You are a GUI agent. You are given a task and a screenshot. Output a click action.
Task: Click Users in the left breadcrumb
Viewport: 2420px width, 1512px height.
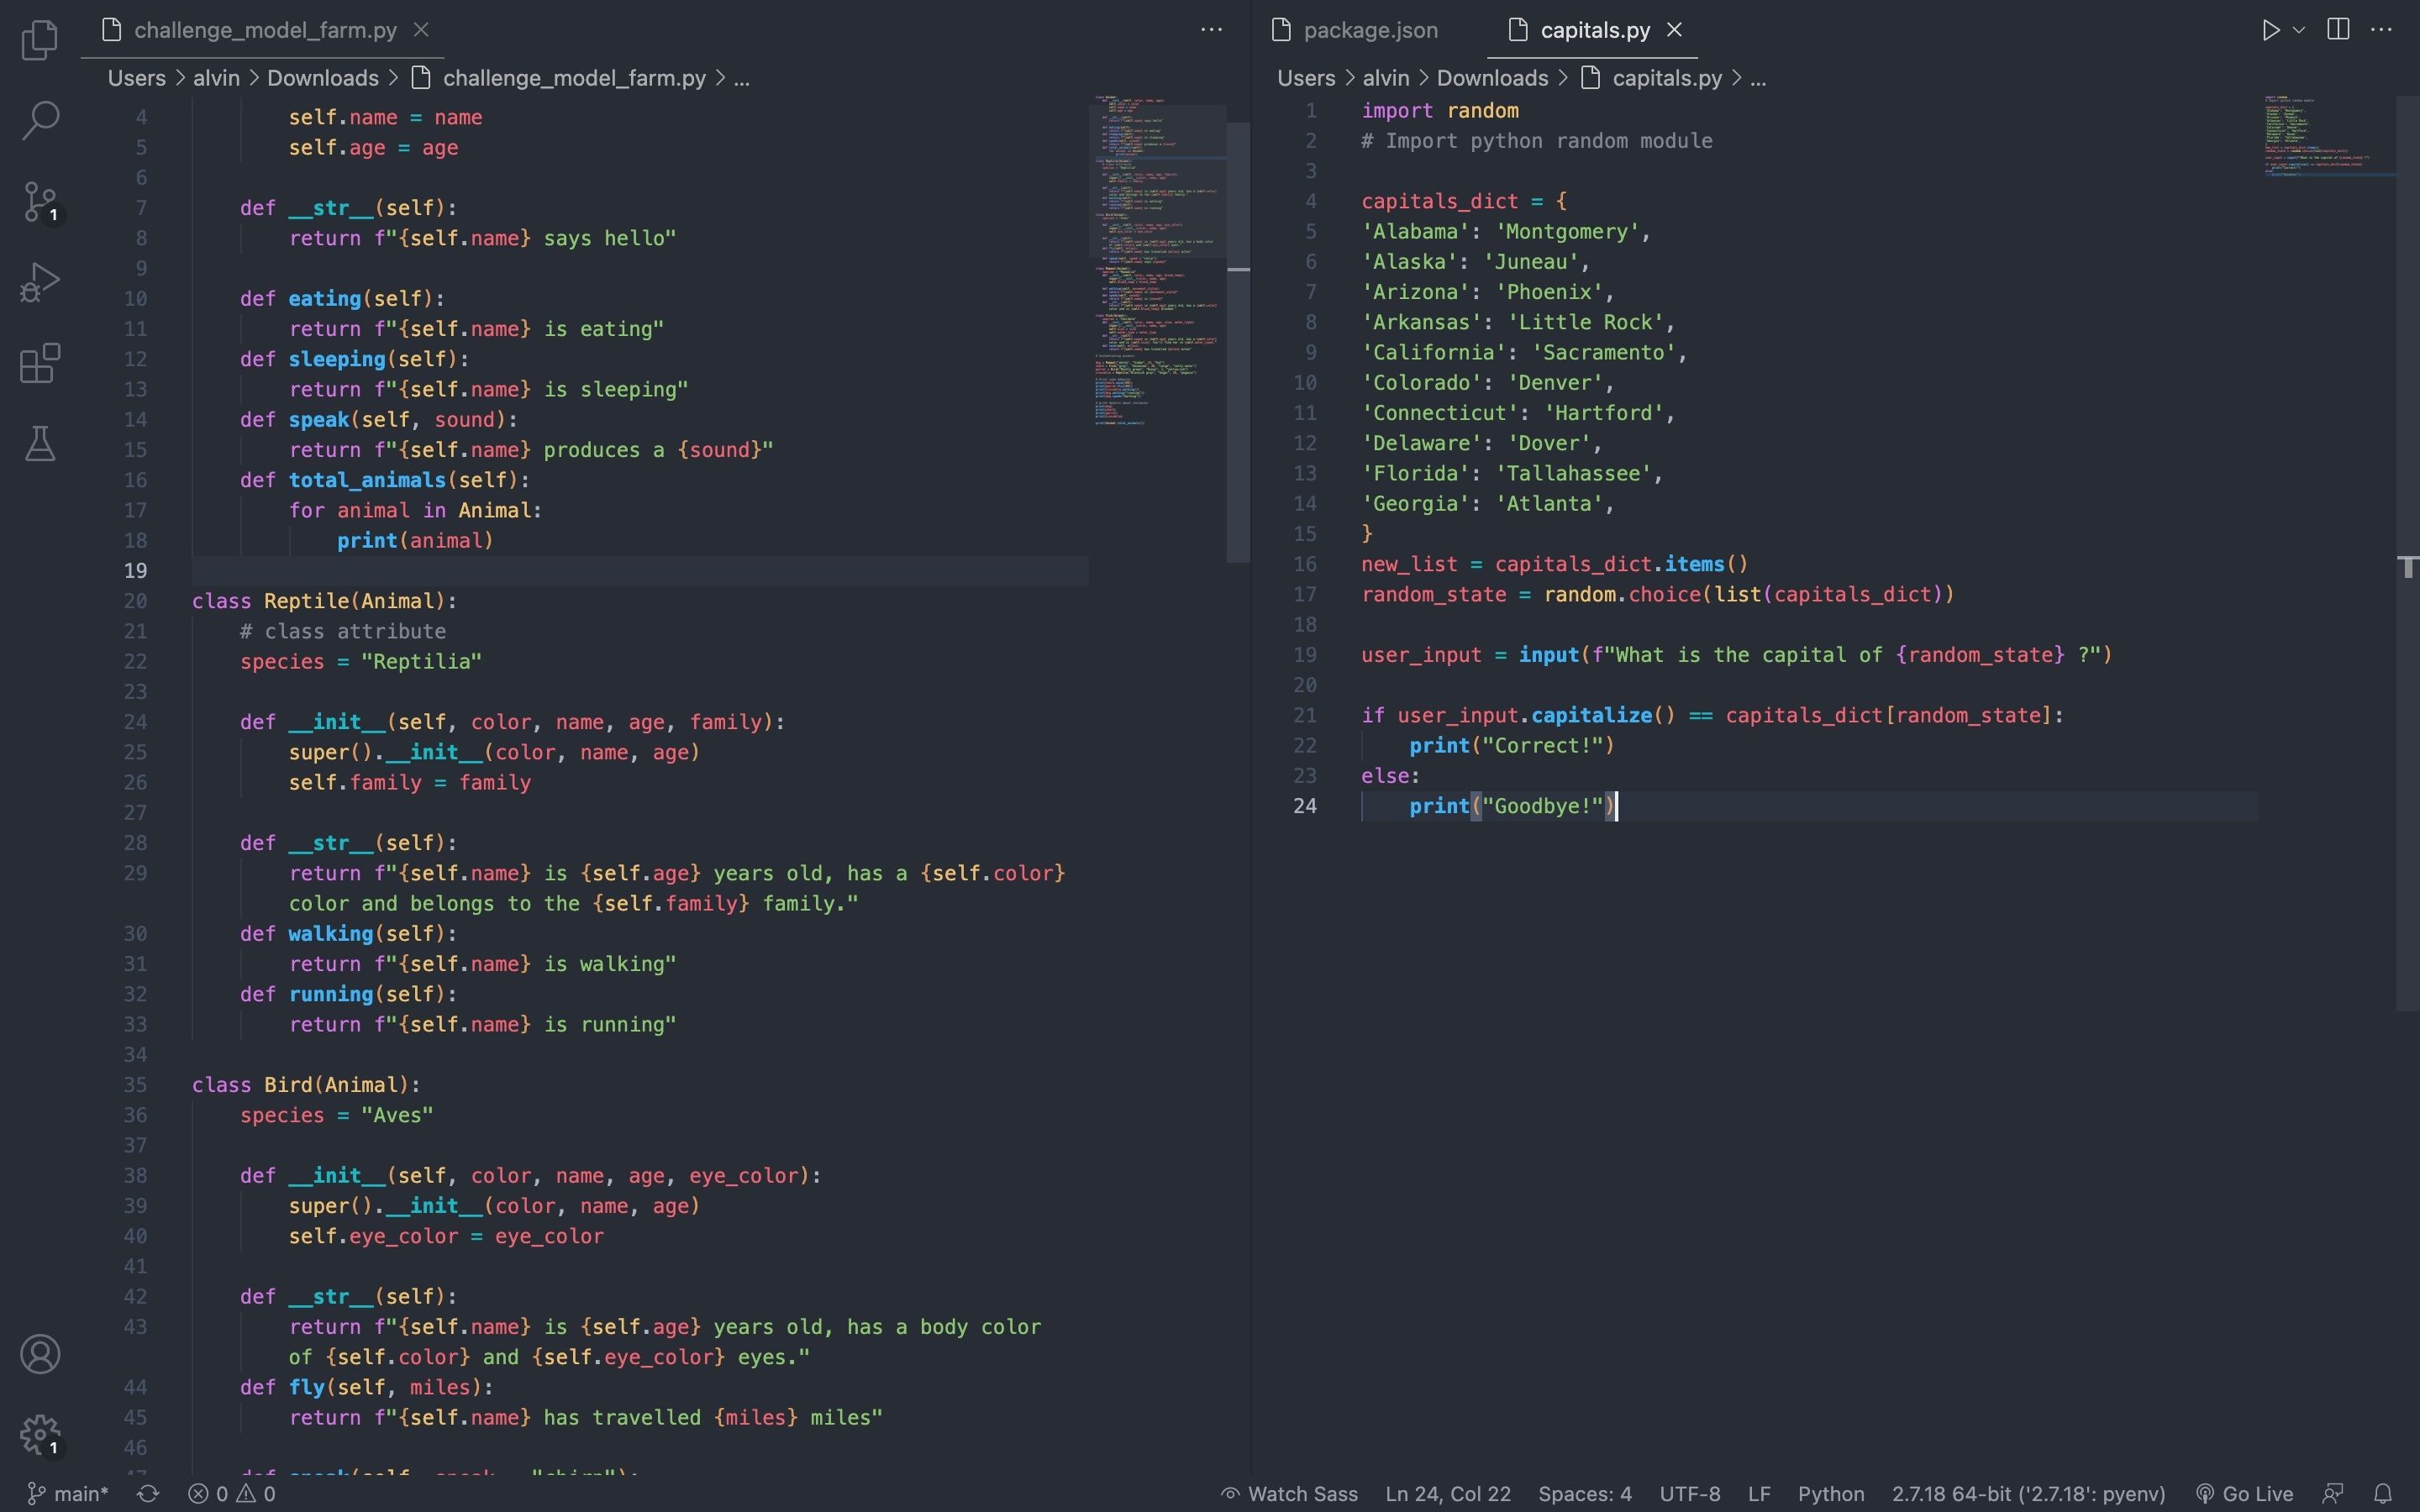pyautogui.click(x=137, y=78)
